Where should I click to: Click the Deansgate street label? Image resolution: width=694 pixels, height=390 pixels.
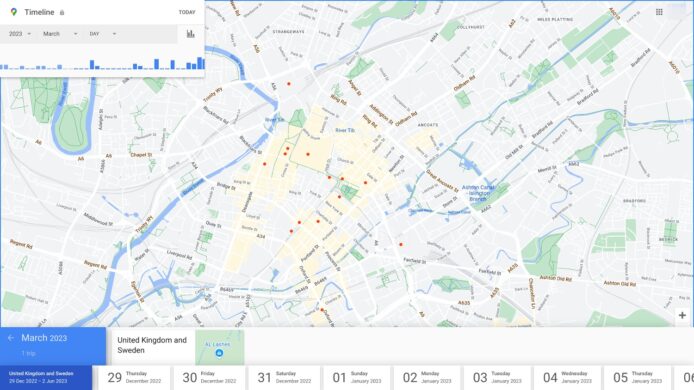click(247, 202)
